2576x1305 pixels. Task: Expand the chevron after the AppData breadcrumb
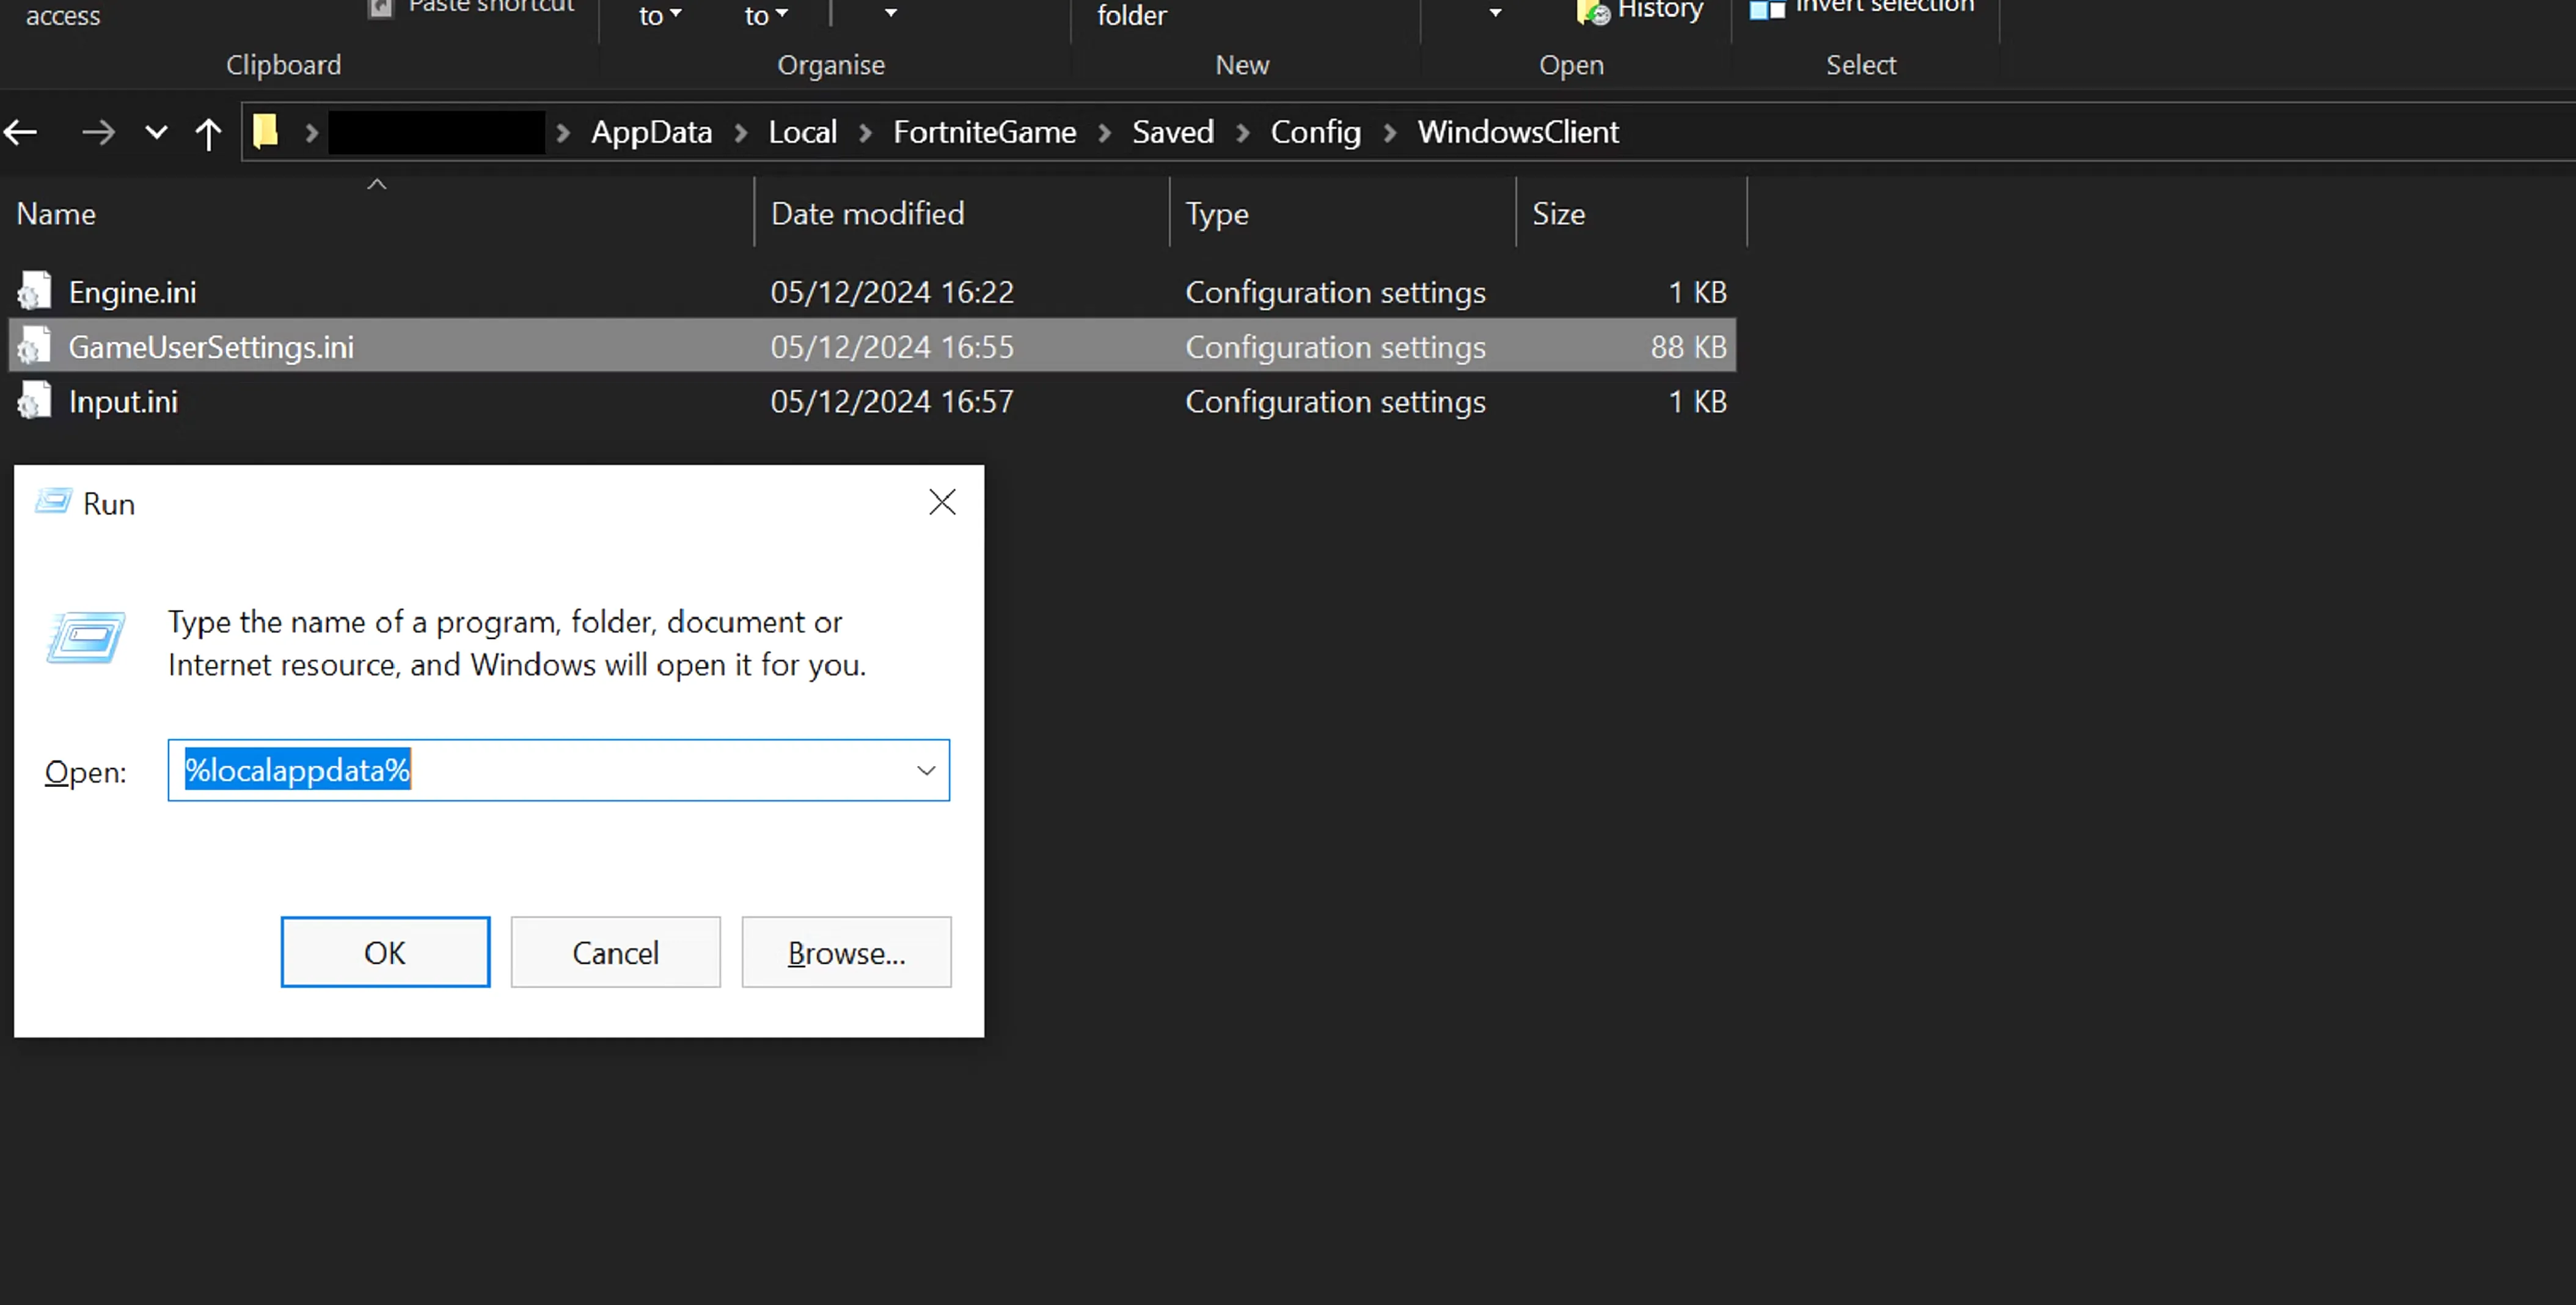click(x=741, y=132)
